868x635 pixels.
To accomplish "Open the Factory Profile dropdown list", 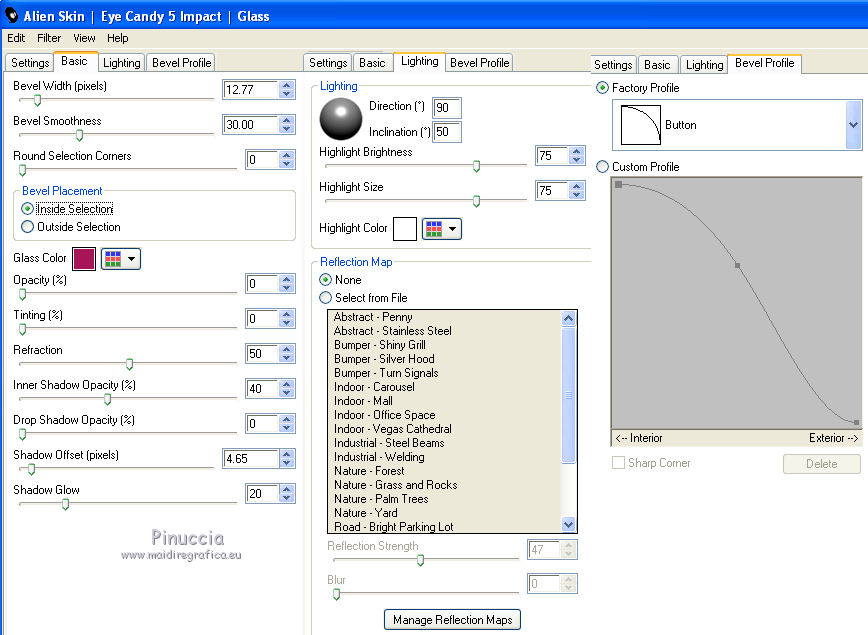I will click(x=853, y=125).
